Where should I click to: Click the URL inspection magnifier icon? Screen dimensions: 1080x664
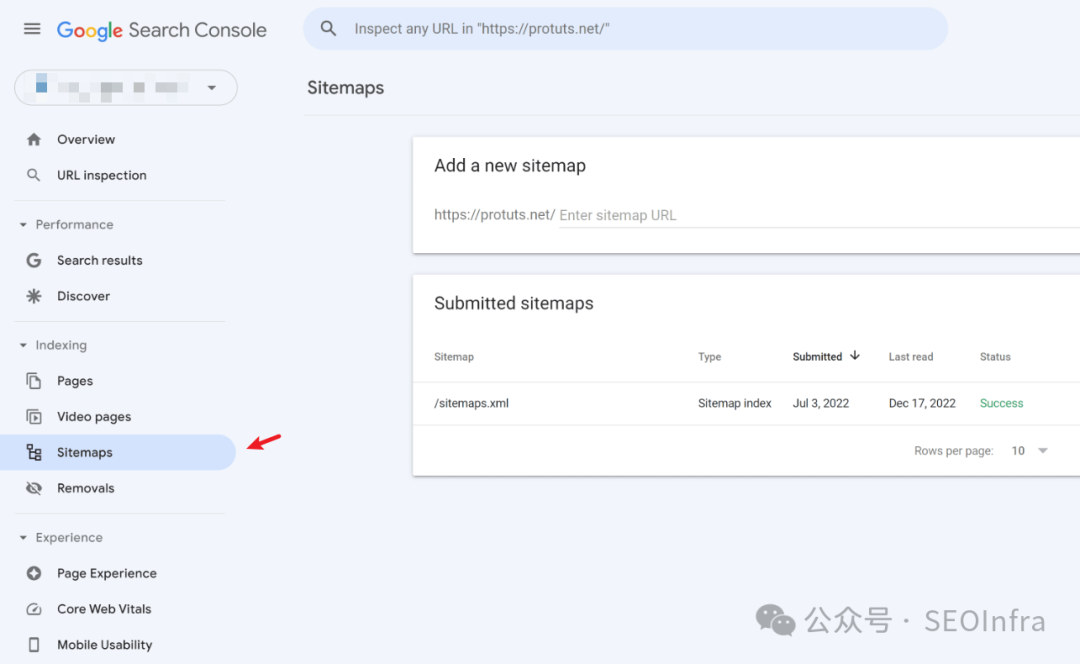(x=33, y=175)
